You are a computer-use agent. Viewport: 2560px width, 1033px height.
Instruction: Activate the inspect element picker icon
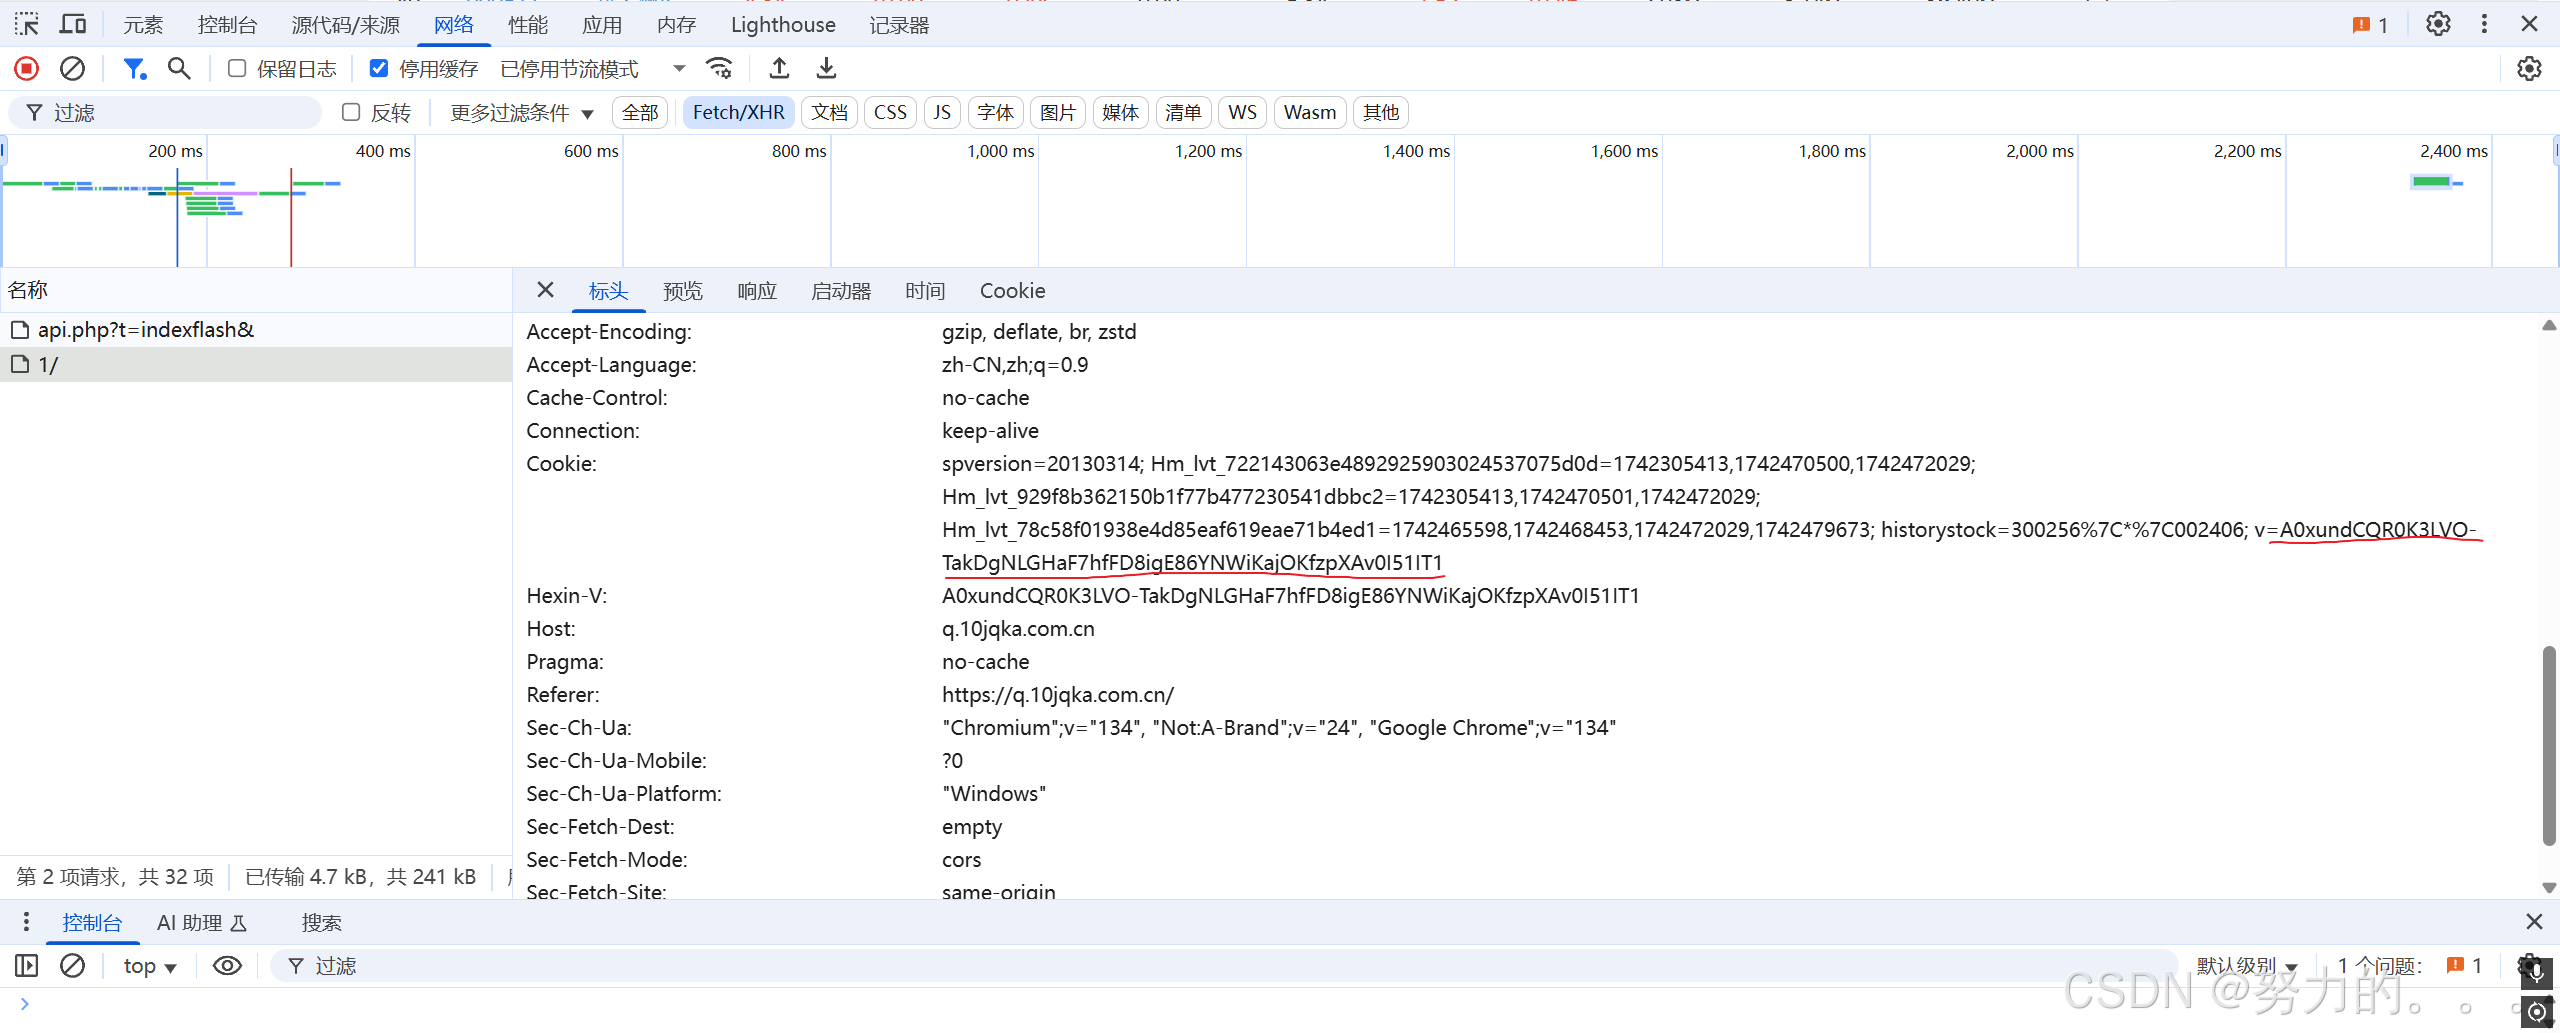point(27,24)
